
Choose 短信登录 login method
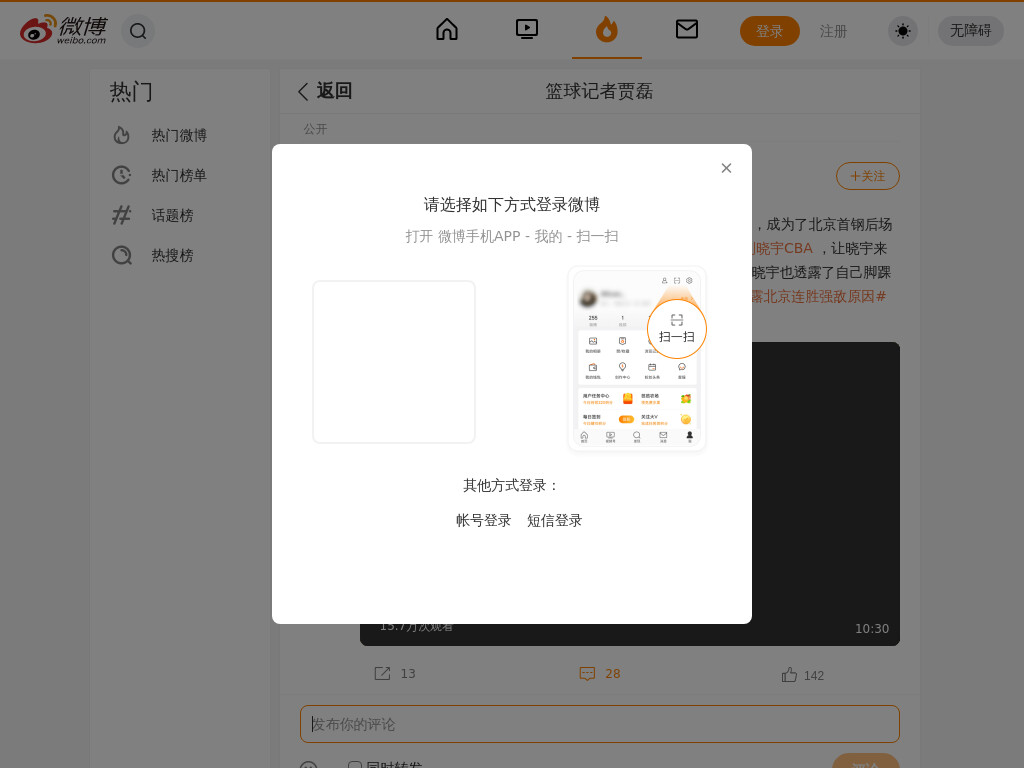coord(554,520)
